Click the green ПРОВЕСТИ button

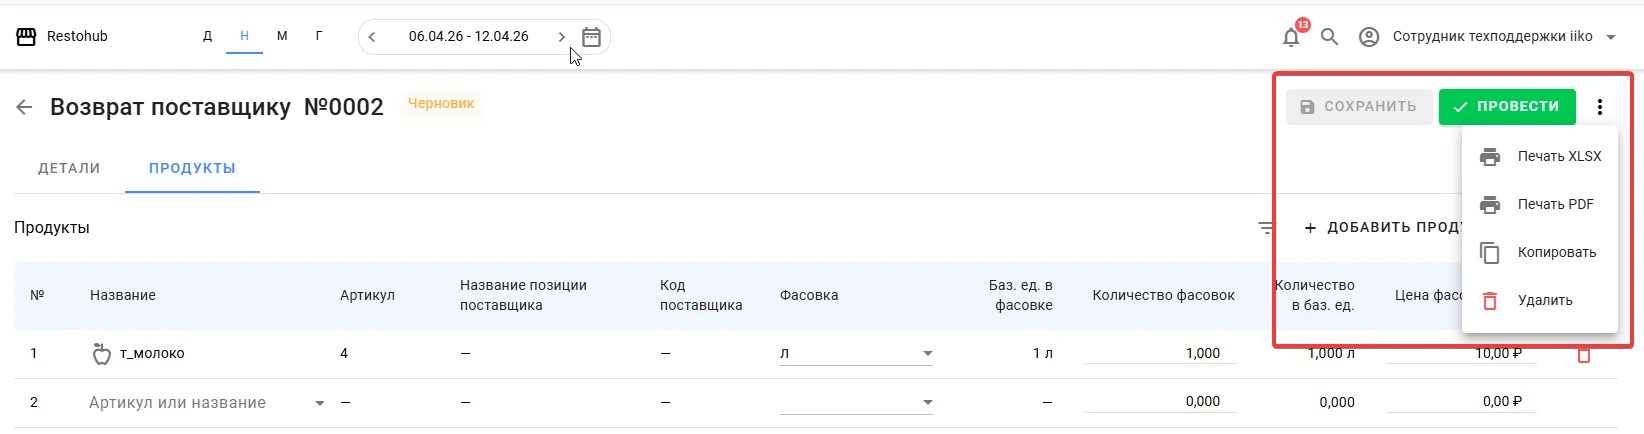(x=1507, y=107)
